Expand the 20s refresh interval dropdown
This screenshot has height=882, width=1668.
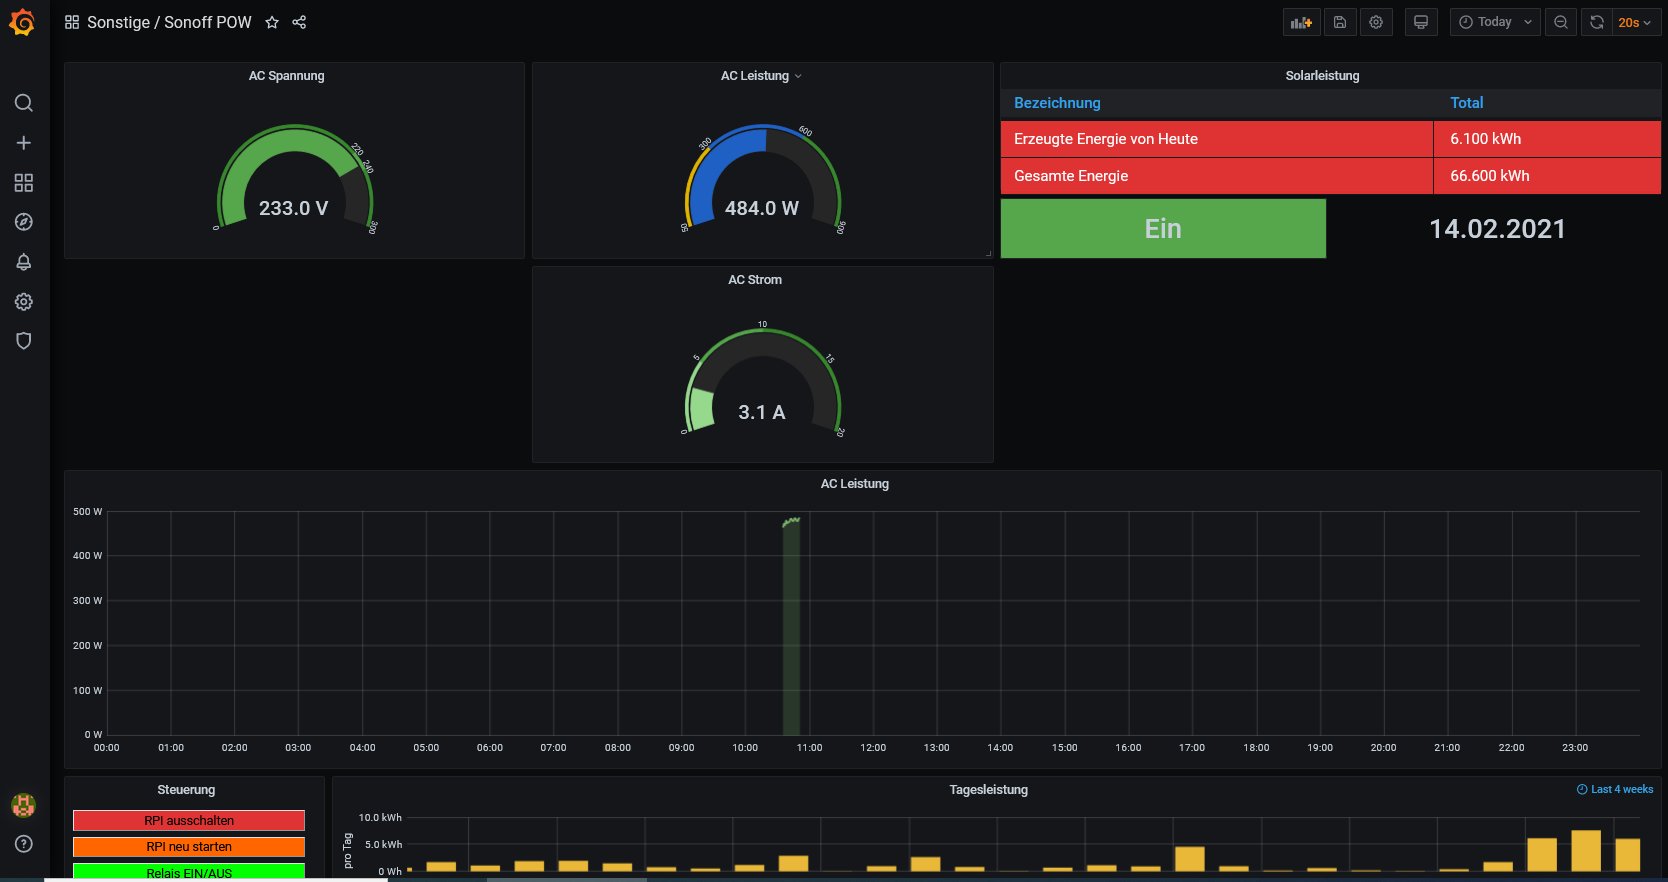click(1635, 22)
